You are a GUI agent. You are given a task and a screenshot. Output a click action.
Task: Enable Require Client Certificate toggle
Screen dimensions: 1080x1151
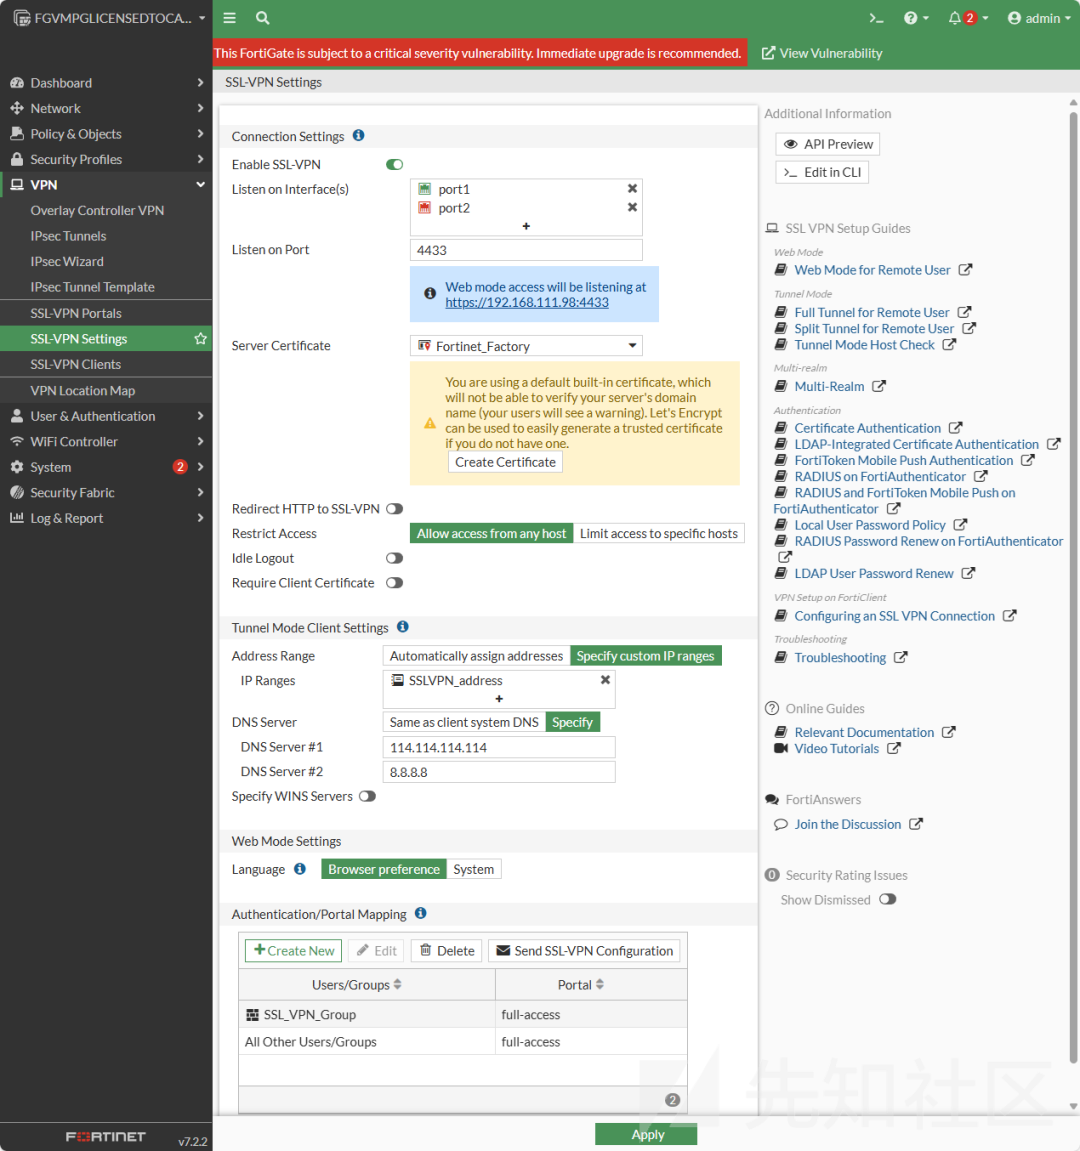coord(394,583)
